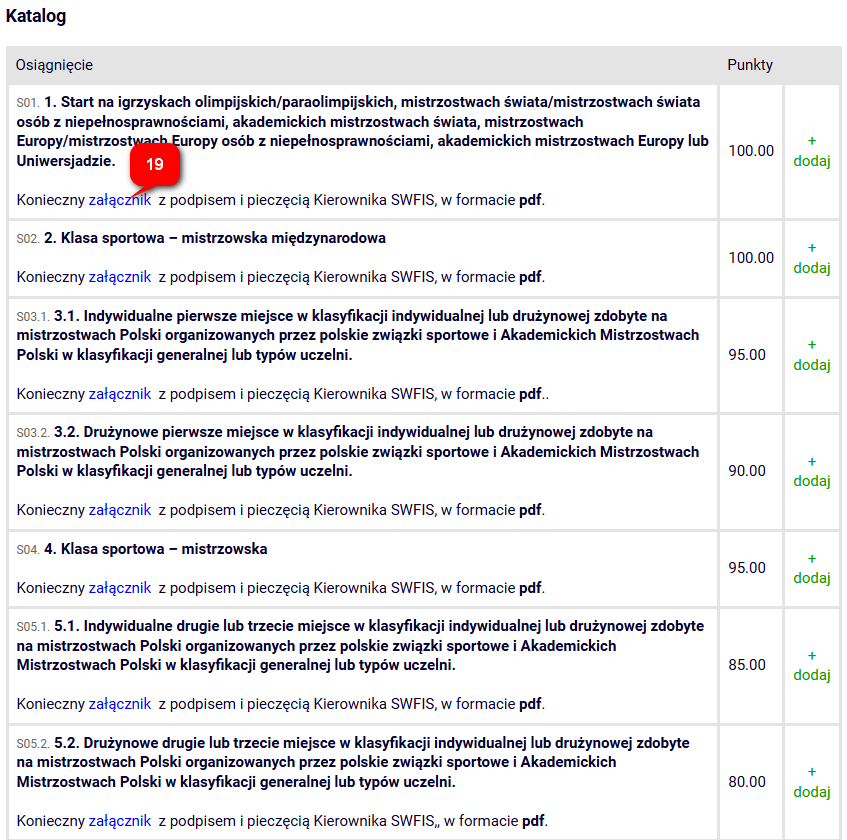This screenshot has height=840, width=847.
Task: Click the '3.2. Drużynowe pierwsze miejsce' title
Action: click(x=358, y=452)
